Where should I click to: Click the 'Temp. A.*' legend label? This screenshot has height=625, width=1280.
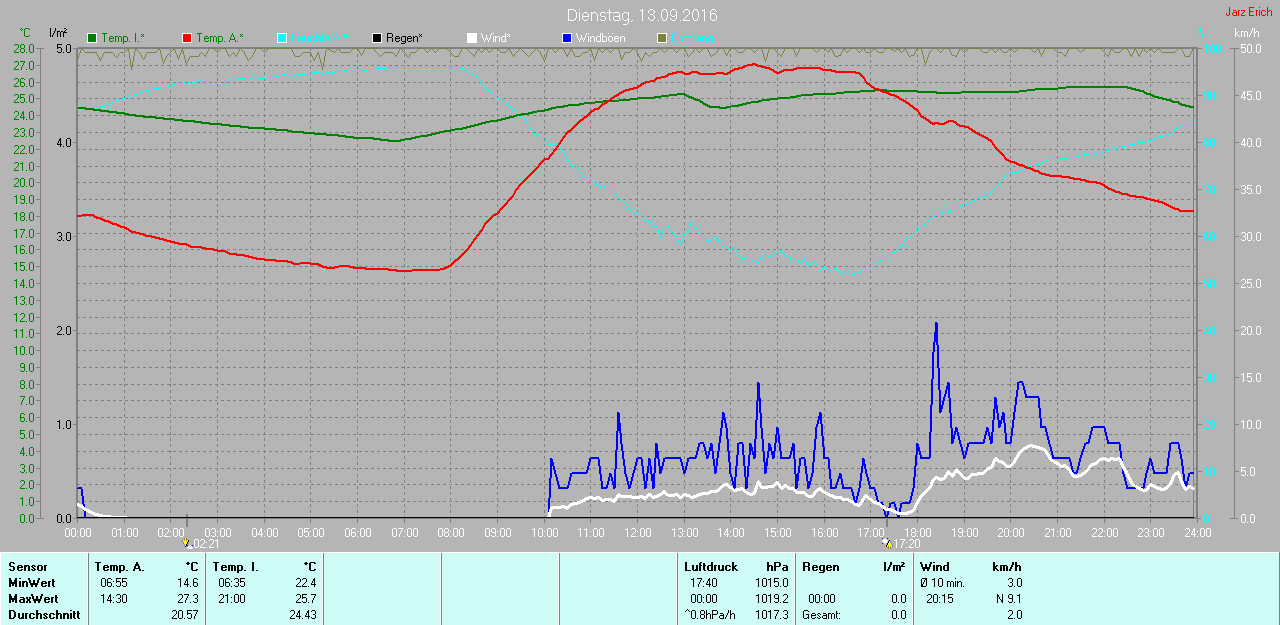coord(220,38)
